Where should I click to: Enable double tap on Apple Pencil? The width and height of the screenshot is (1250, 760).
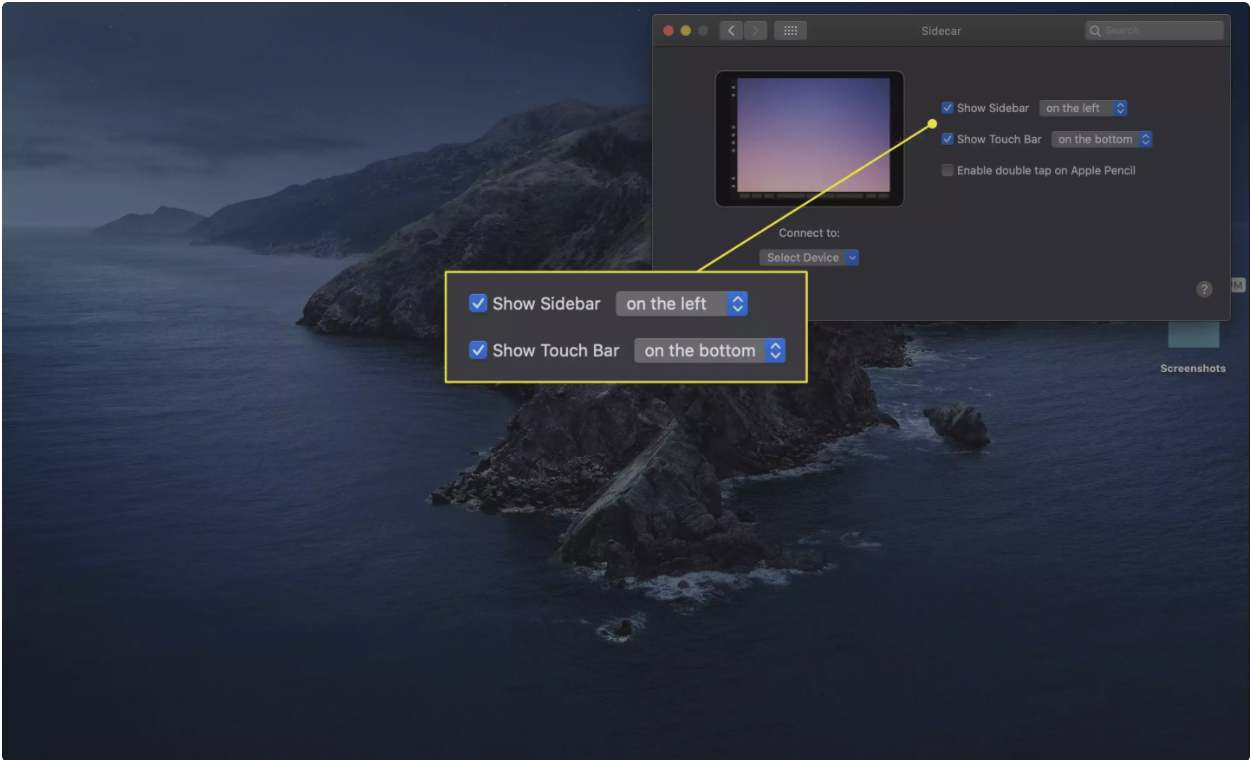[947, 170]
